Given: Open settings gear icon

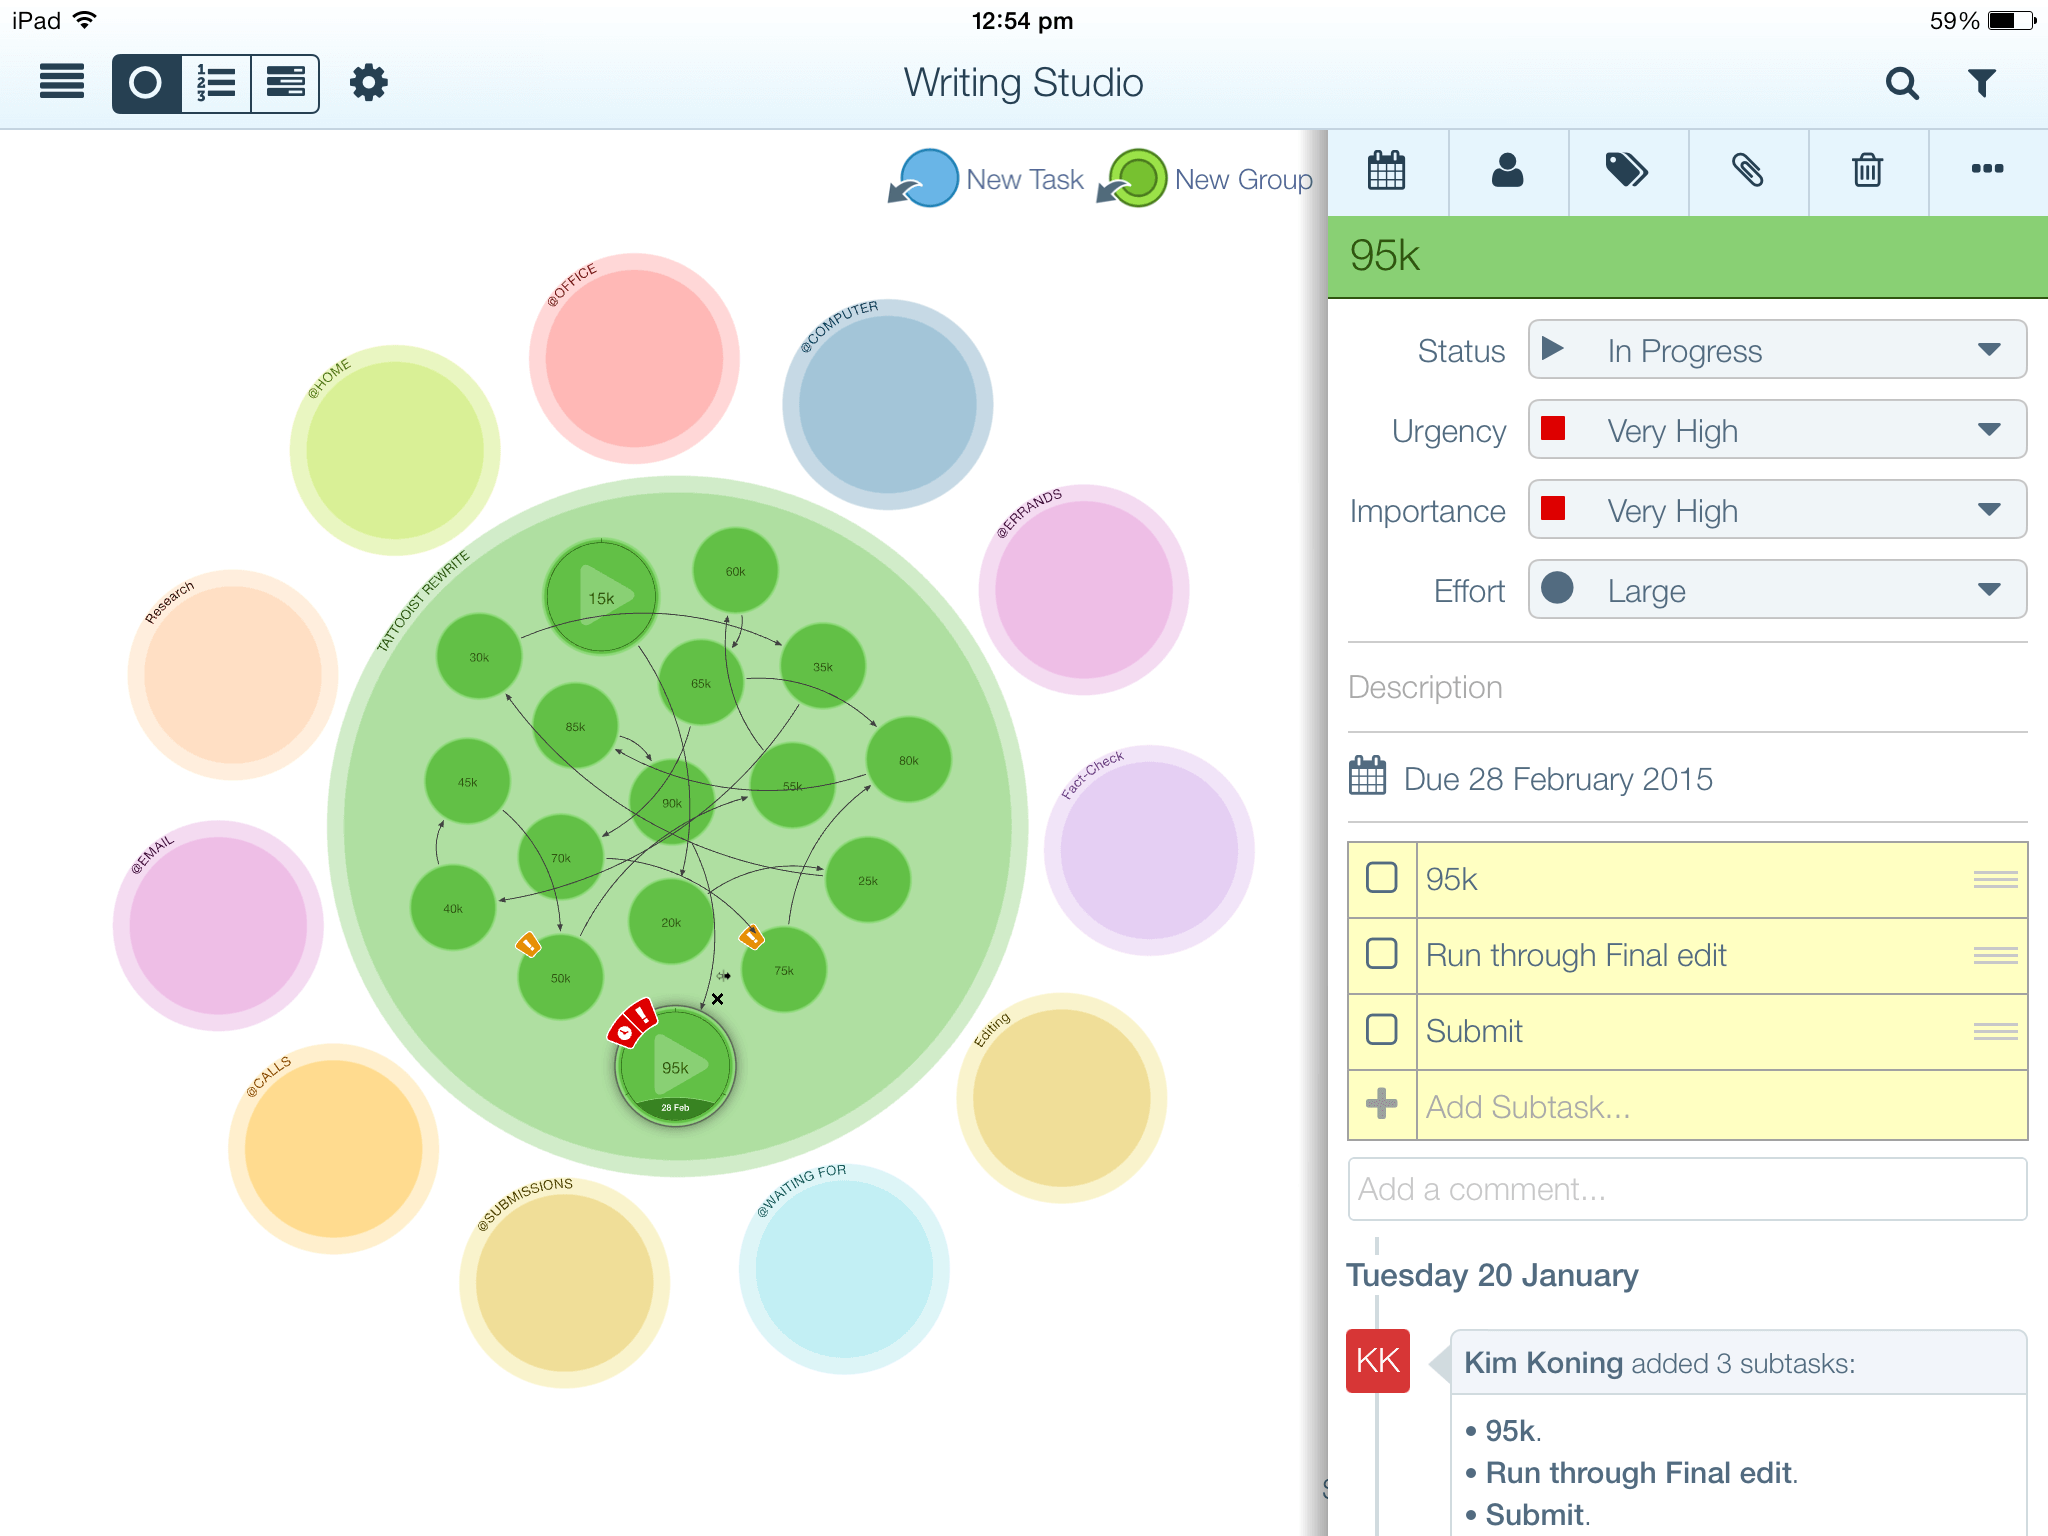Looking at the screenshot, I should [x=368, y=82].
